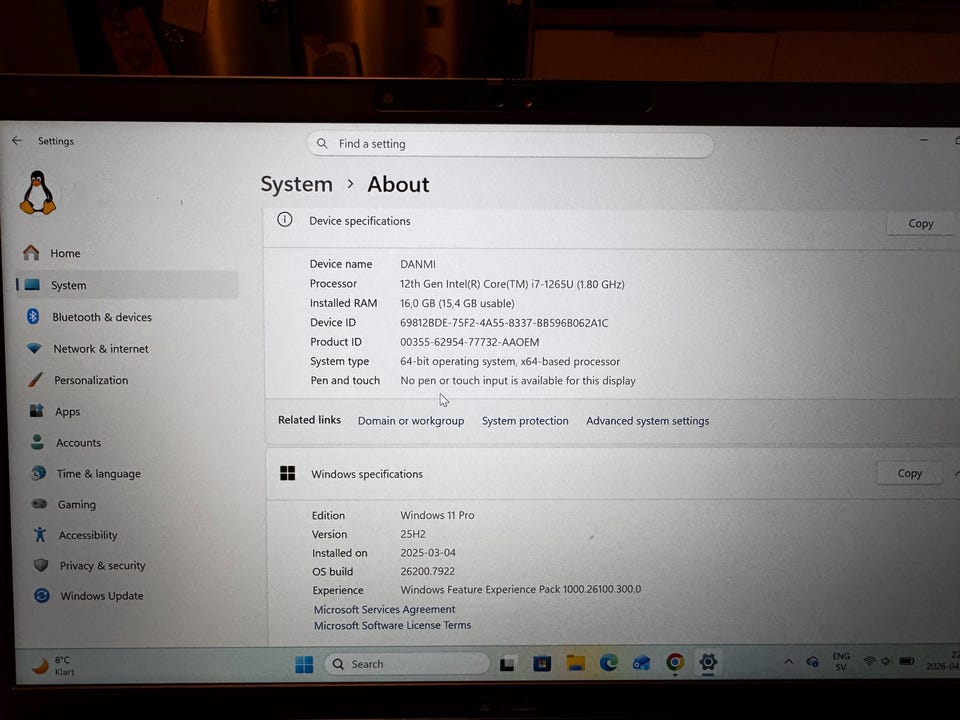
Task: Open Task View from the taskbar
Action: 507,664
